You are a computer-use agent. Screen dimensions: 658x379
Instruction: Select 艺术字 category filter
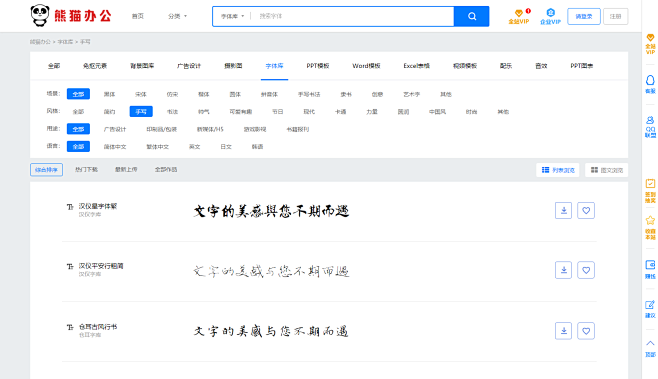[x=412, y=94]
